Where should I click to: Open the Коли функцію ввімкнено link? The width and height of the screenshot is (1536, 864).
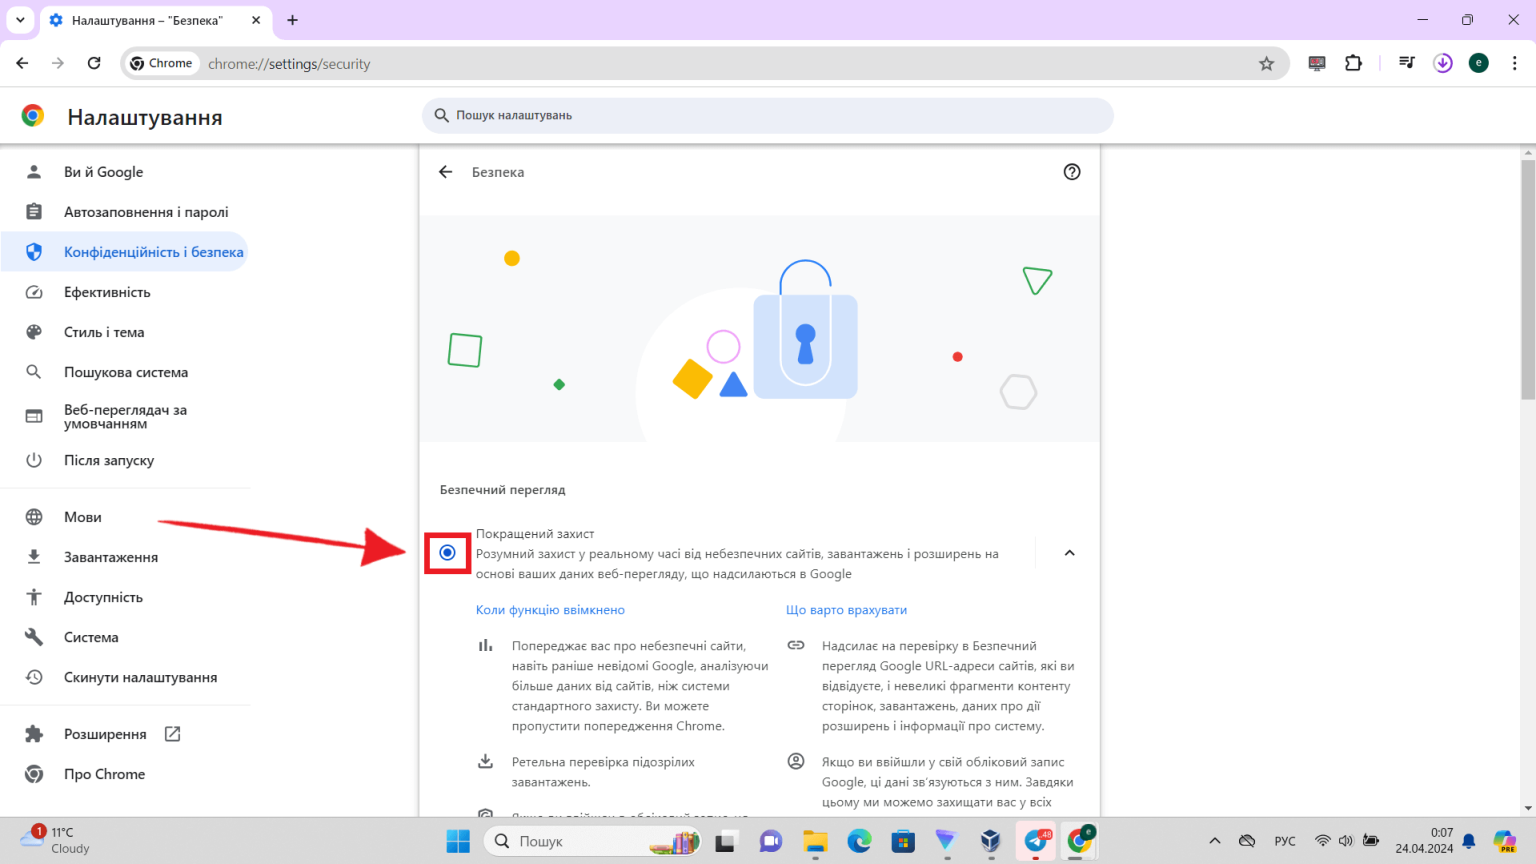pos(550,609)
